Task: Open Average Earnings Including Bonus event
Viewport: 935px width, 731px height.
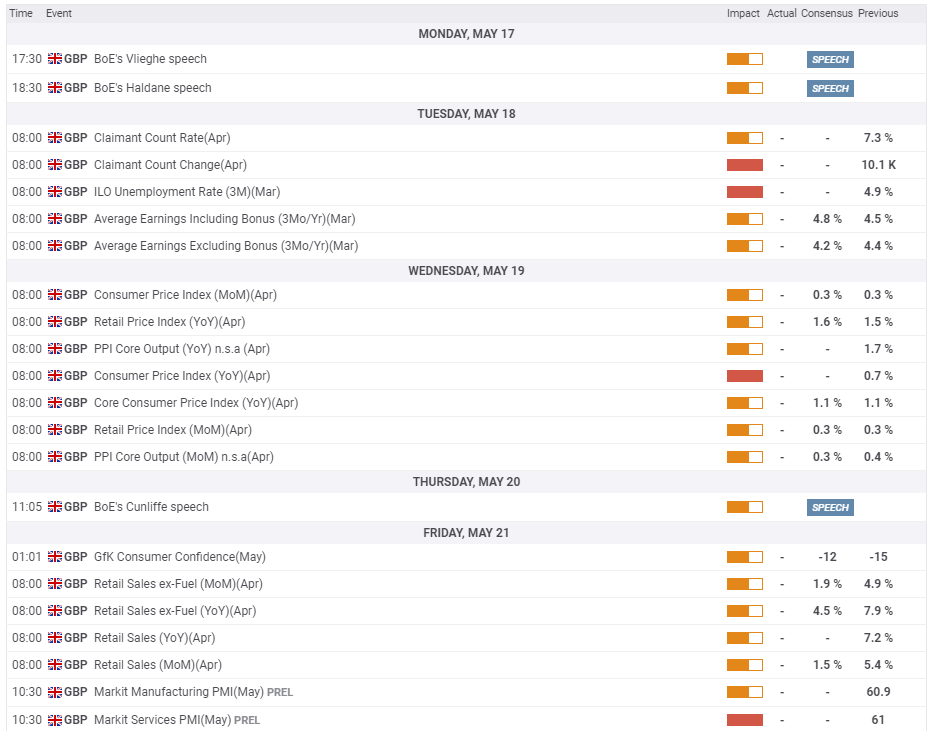Action: 224,219
